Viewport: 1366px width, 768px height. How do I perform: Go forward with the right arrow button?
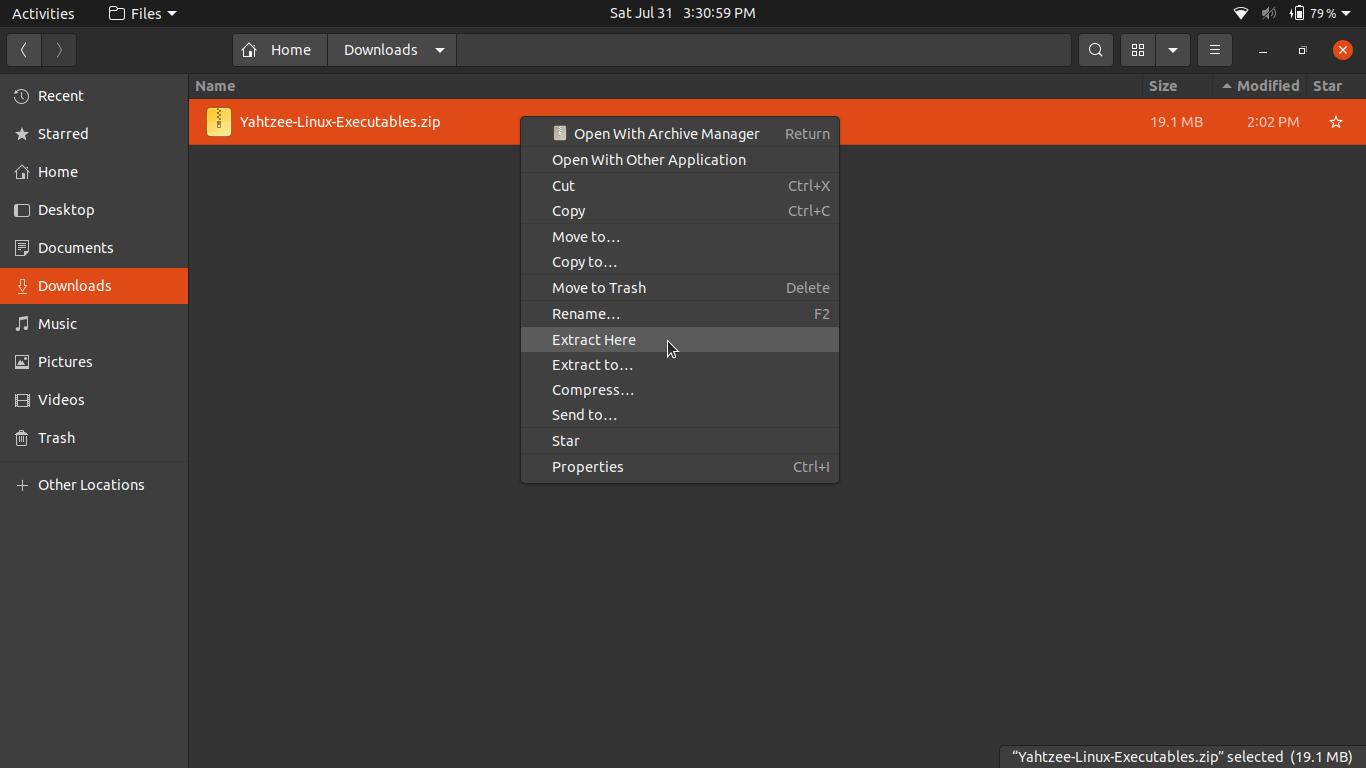pos(59,50)
